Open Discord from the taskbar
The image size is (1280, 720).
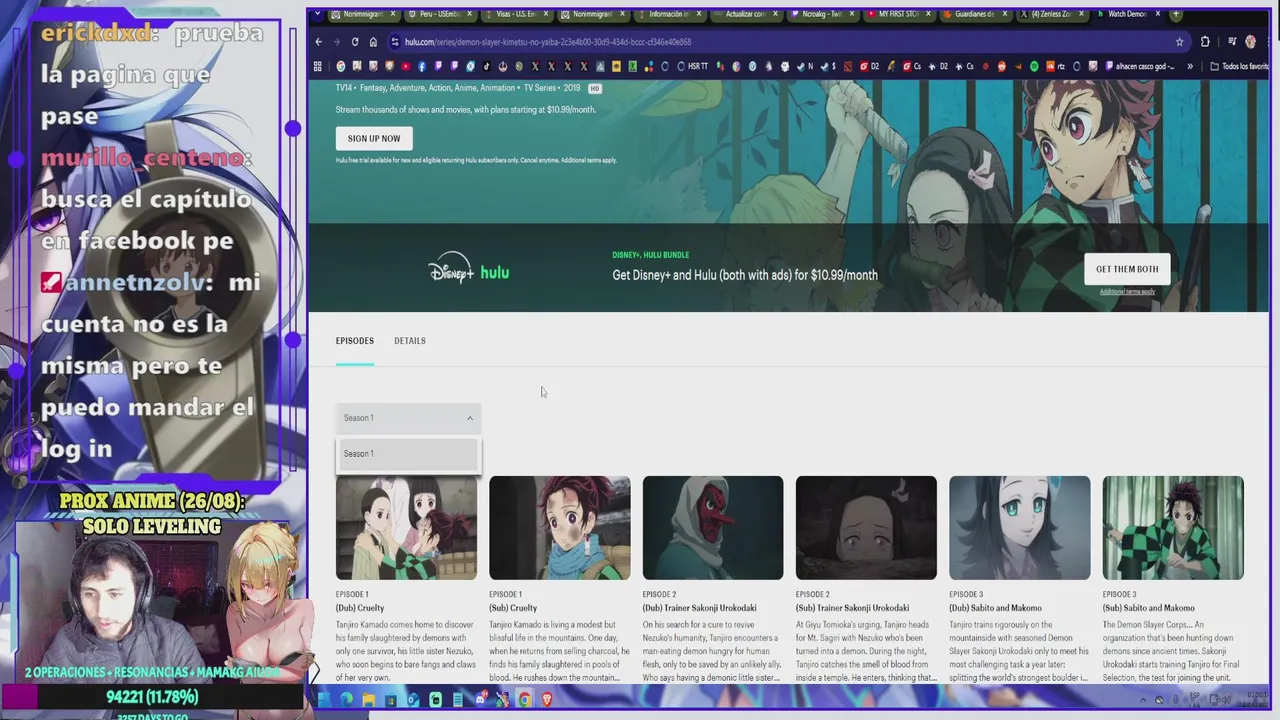pos(480,700)
